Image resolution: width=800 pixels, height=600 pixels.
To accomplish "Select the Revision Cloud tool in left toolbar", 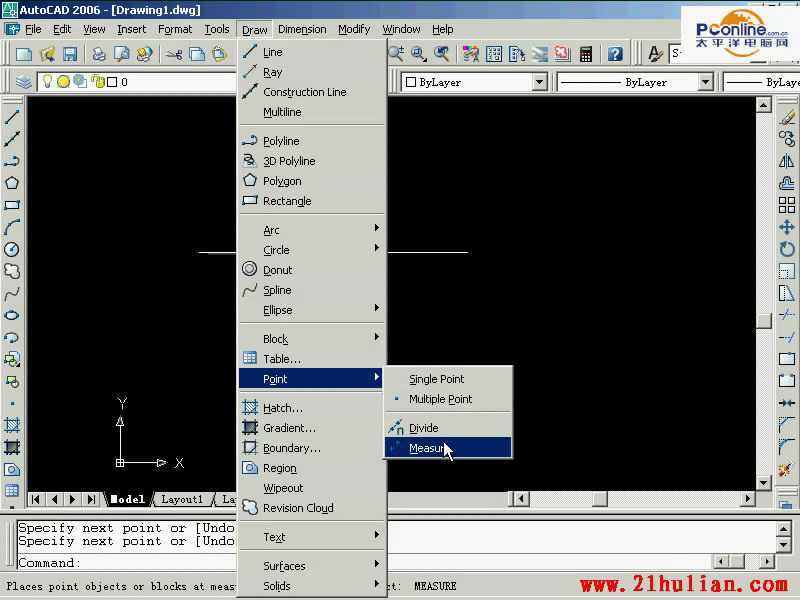I will [x=12, y=271].
